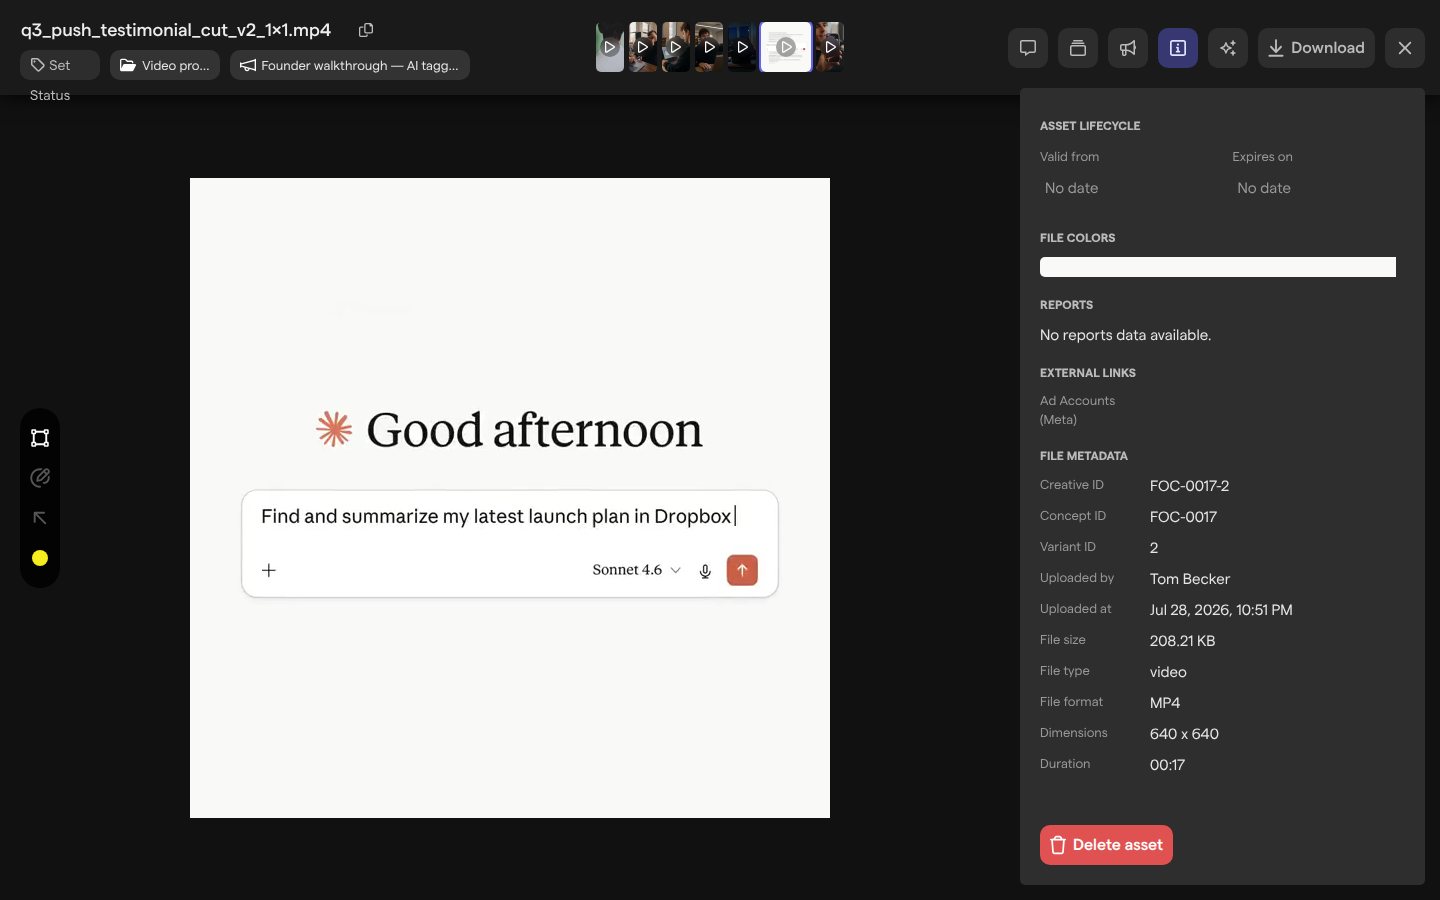Select the highlighted white video thumbnail
Viewport: 1440px width, 900px height.
[786, 47]
